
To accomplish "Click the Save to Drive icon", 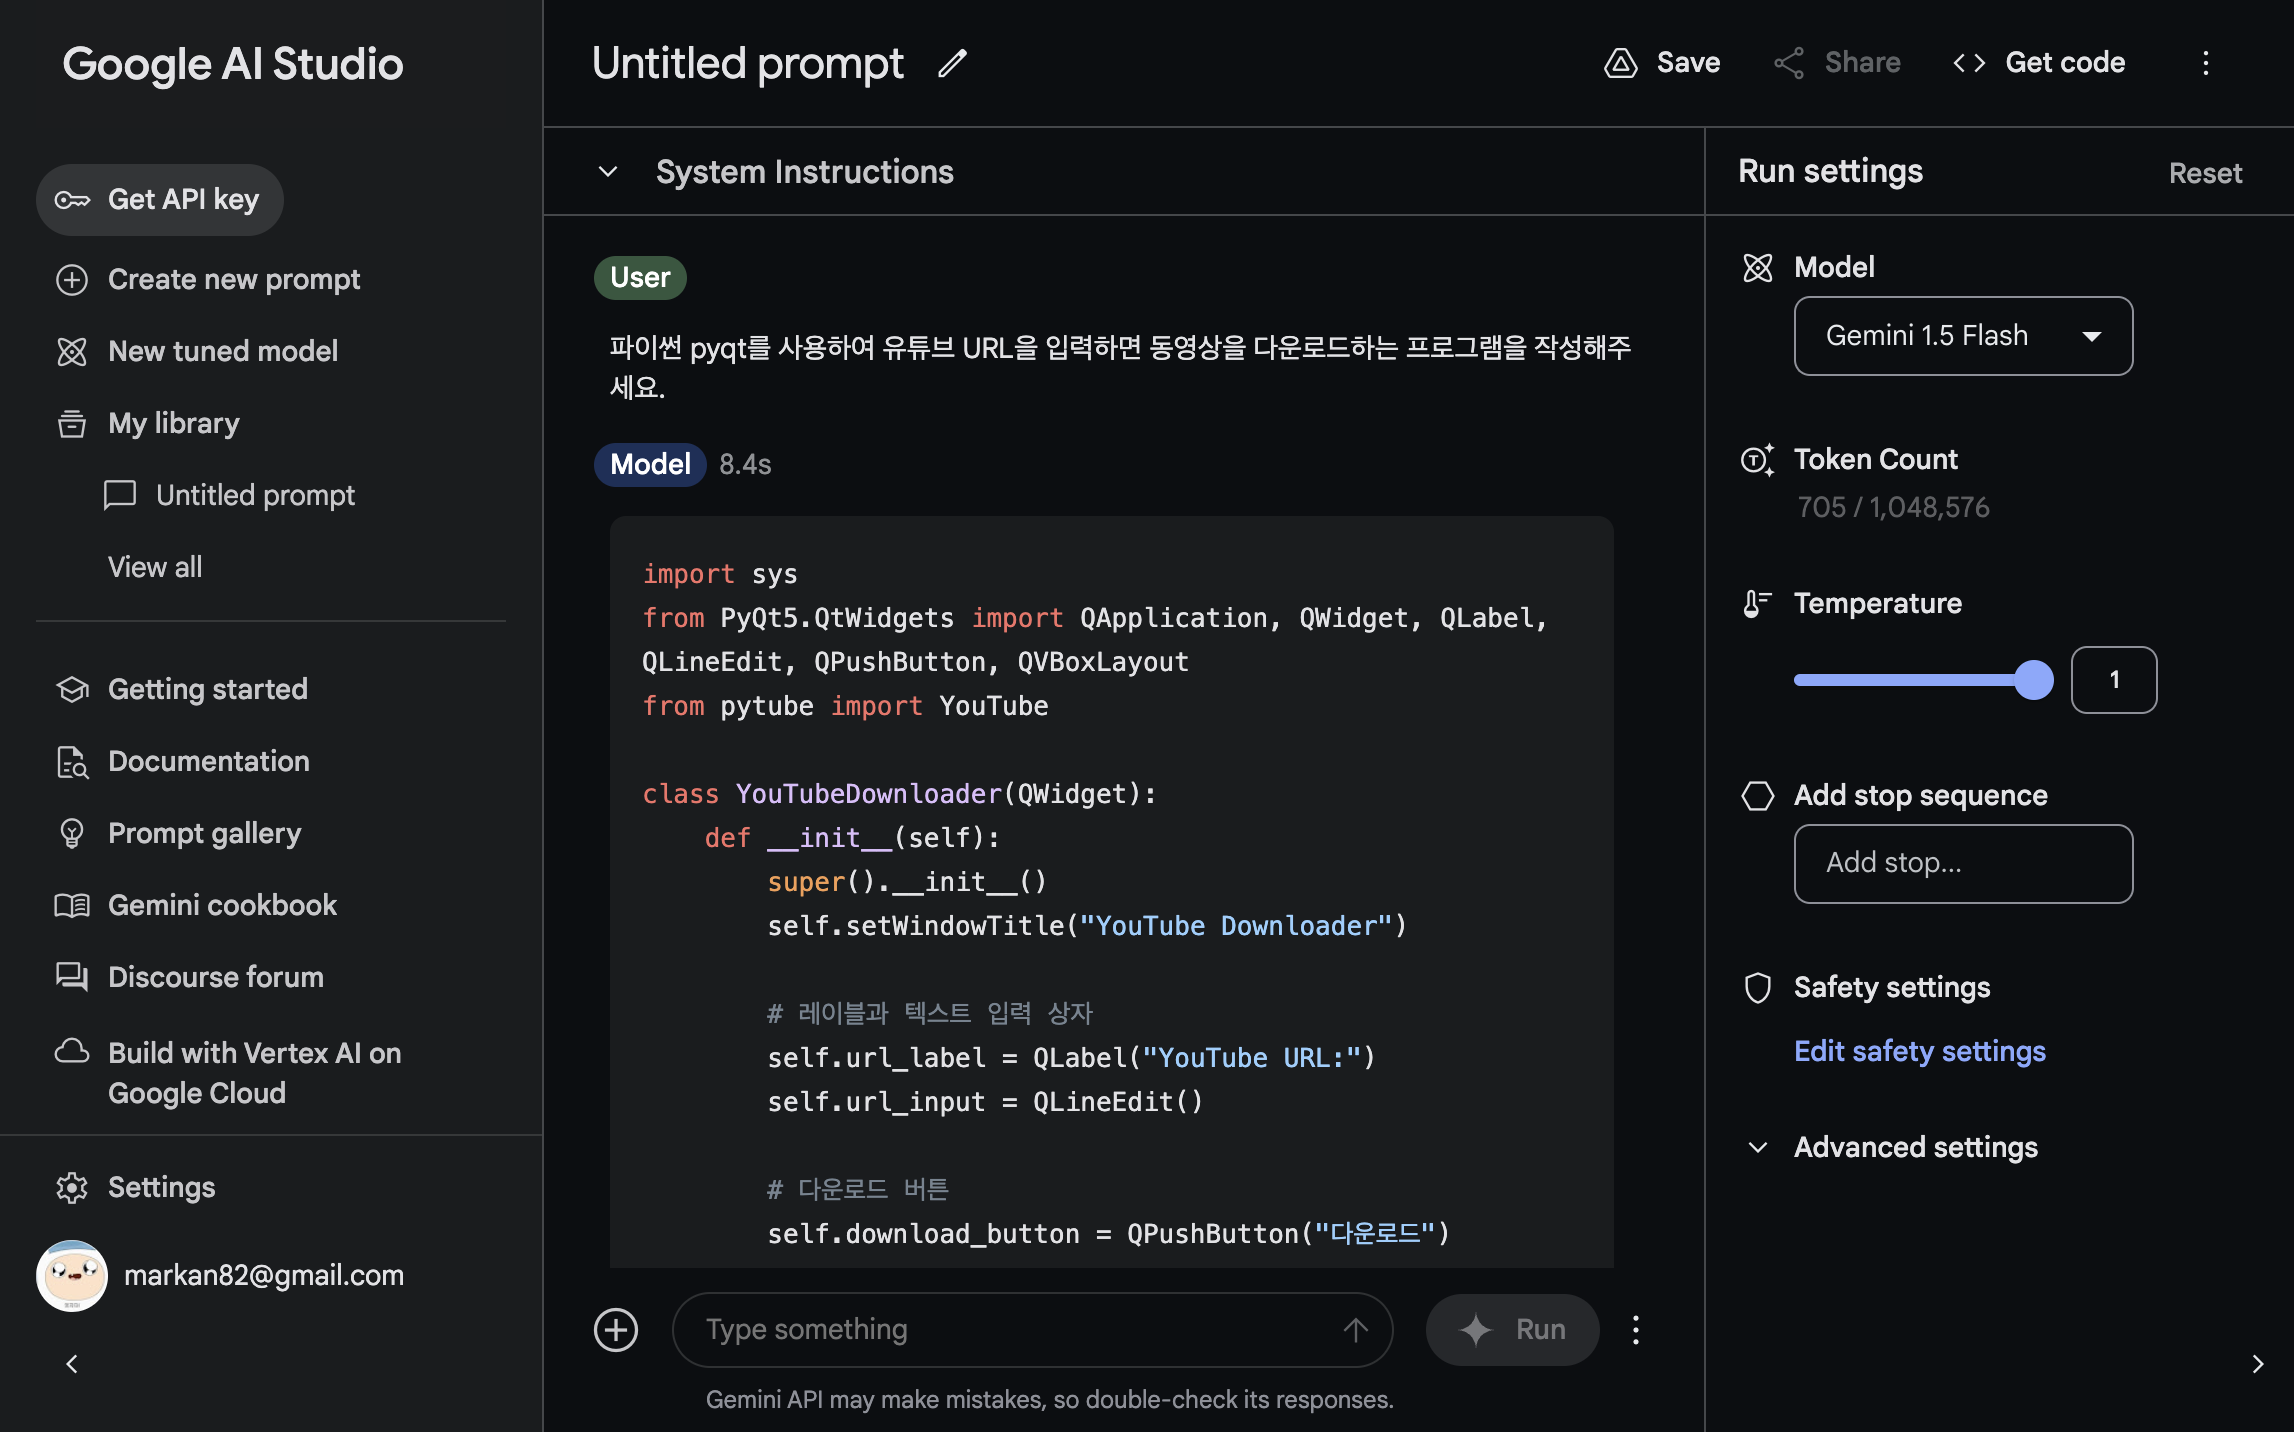I will tap(1620, 63).
